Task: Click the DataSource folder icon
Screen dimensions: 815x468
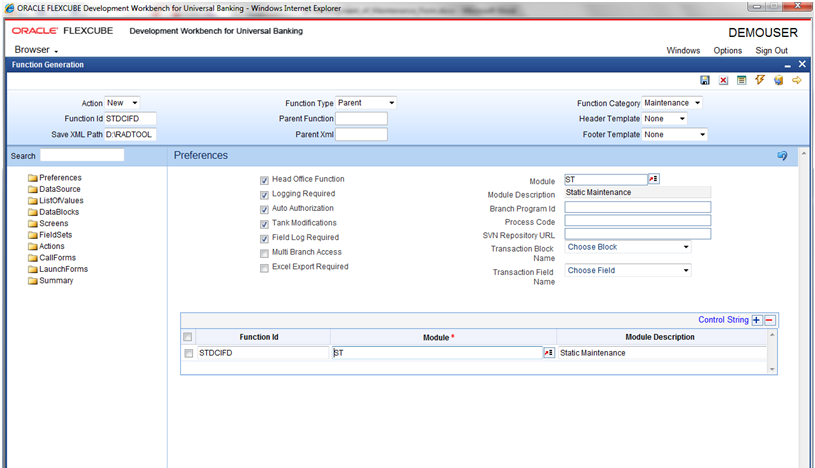Action: [x=33, y=189]
